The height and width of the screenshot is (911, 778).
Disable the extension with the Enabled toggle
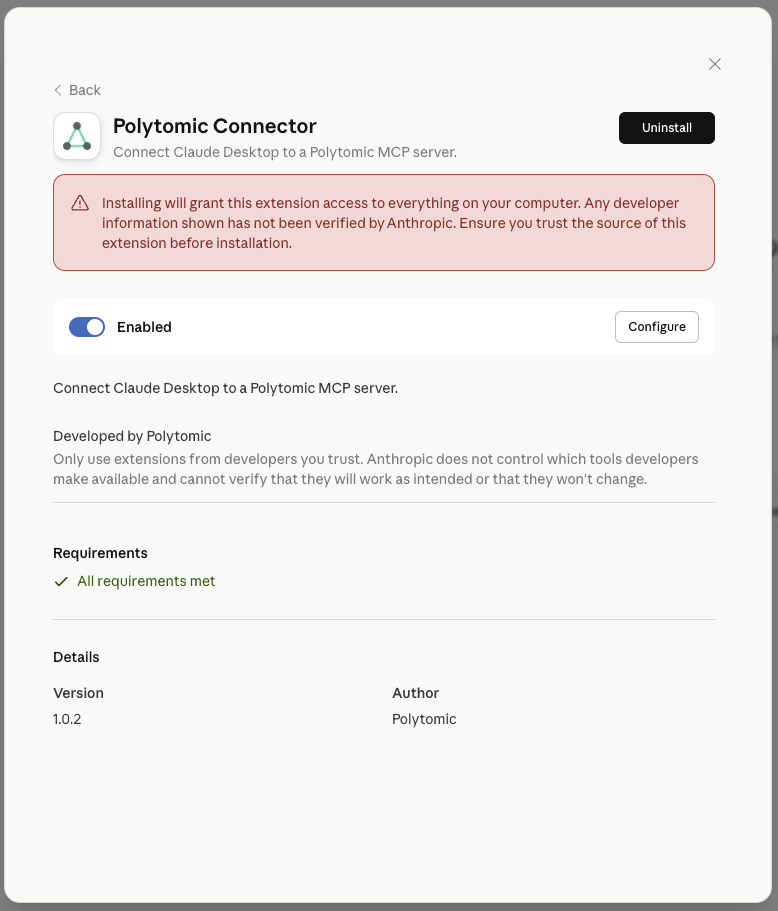coord(87,327)
